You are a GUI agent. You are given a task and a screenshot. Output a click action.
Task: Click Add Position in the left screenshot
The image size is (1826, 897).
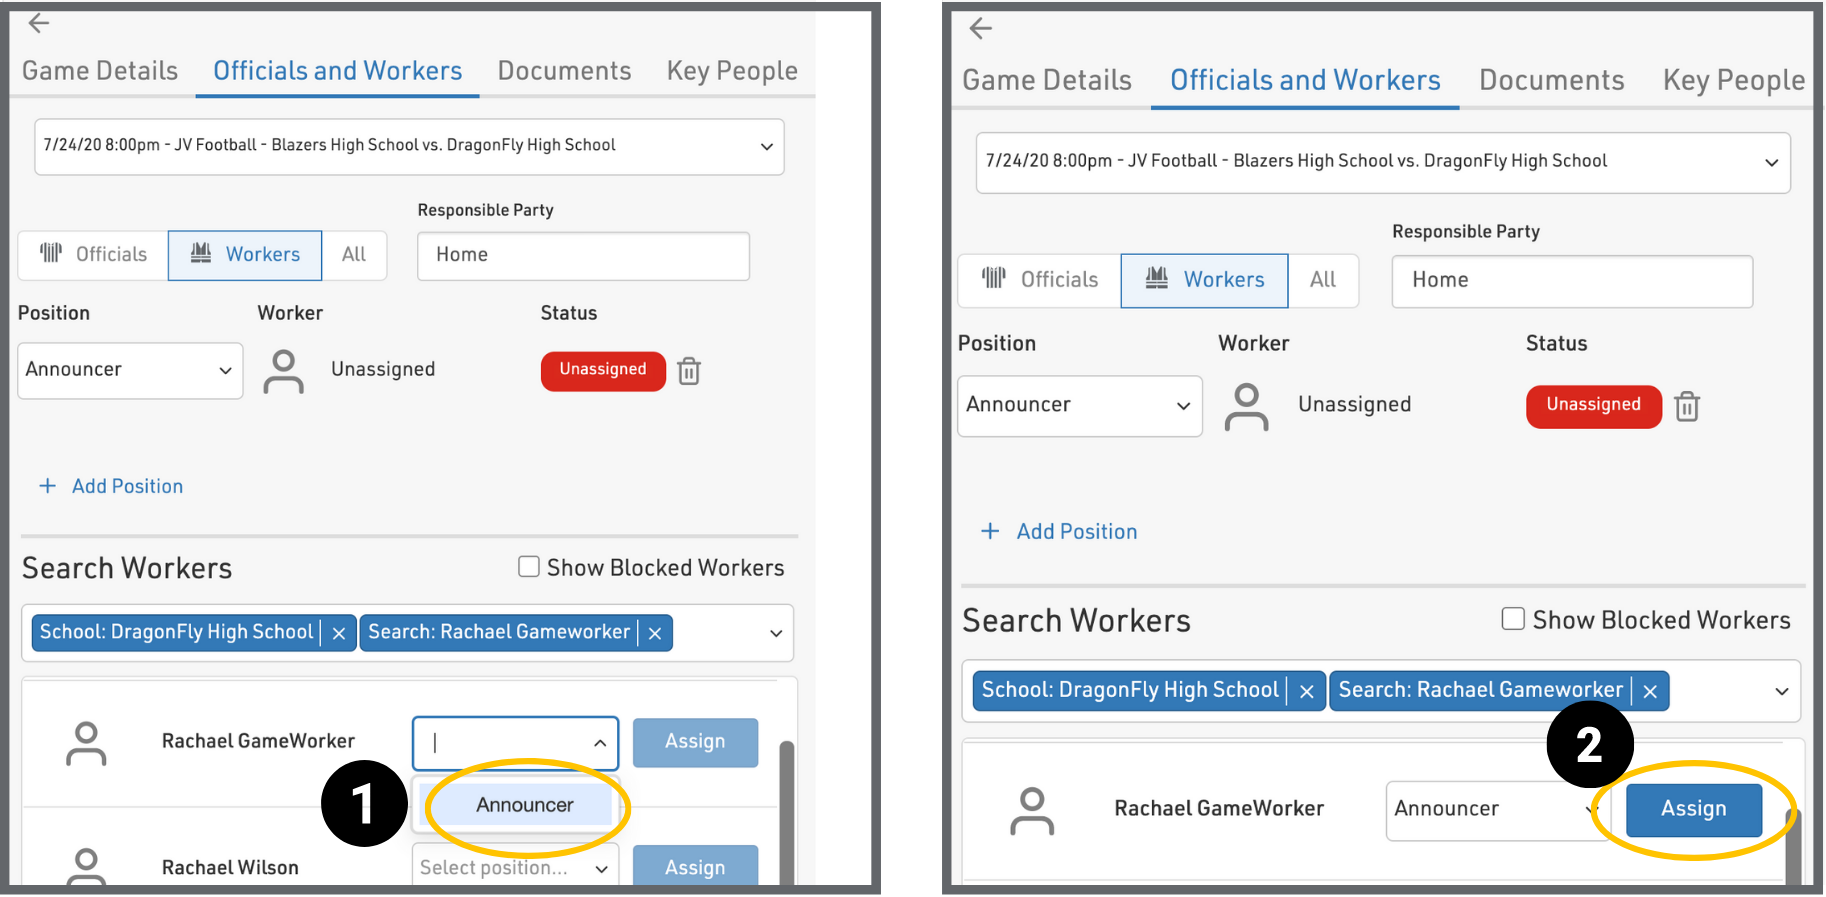coord(127,486)
